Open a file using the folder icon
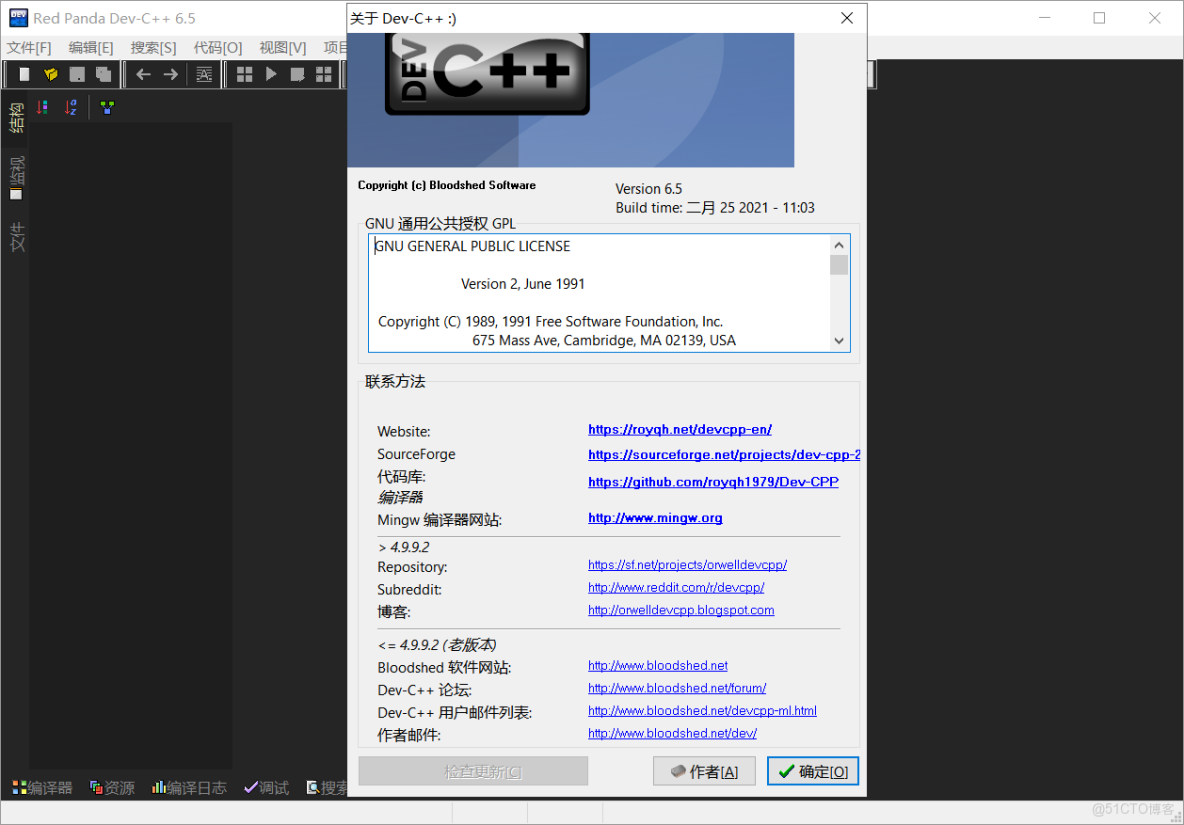Viewport: 1184px width, 825px height. (x=50, y=73)
